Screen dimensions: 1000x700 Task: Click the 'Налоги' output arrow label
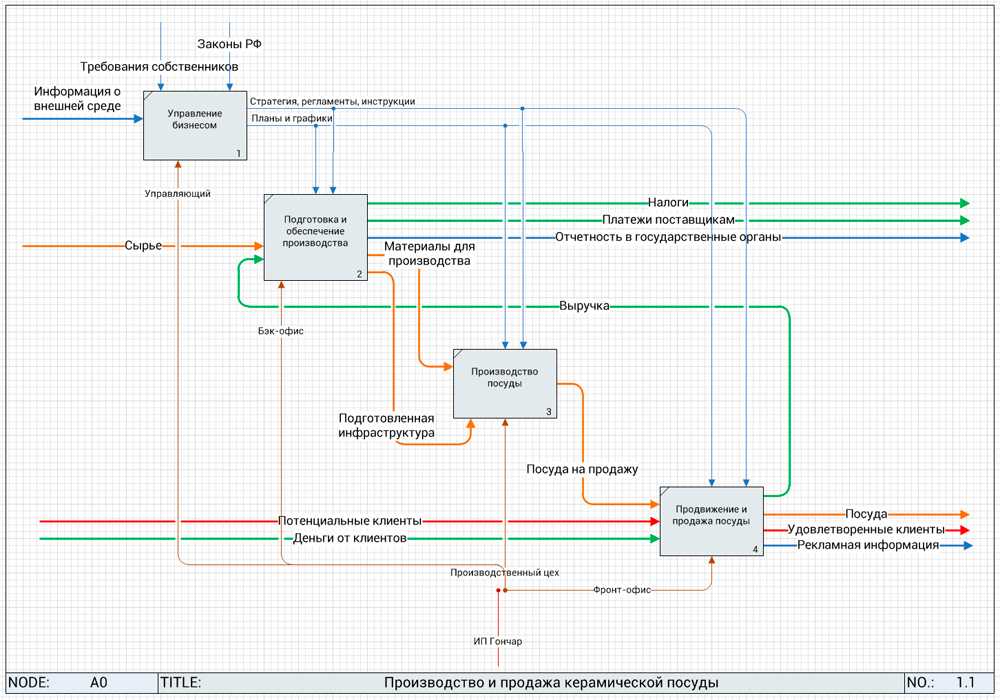click(667, 202)
